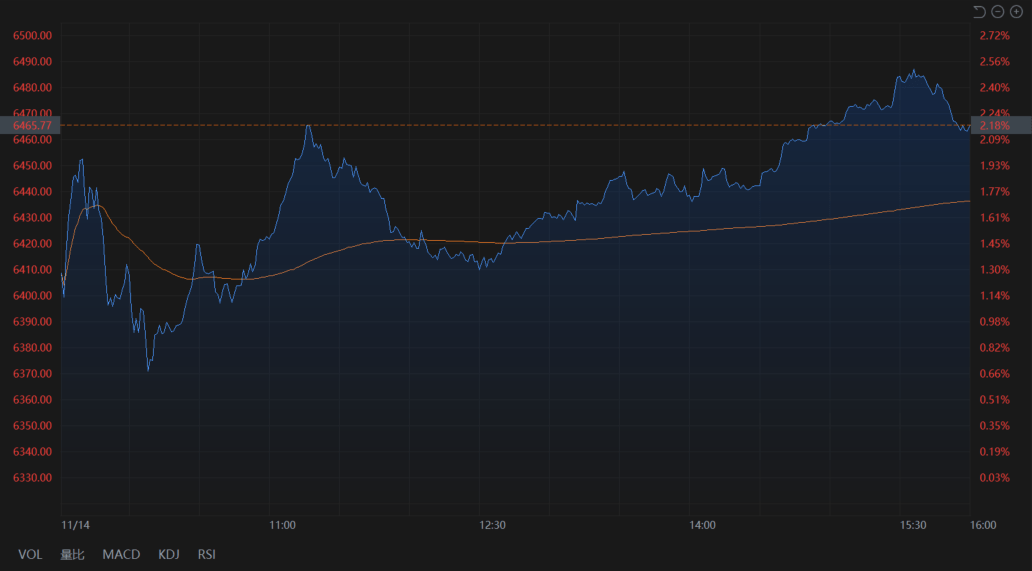Click the 0.35% percent axis label
Screen dimensions: 1032x571
tap(994, 426)
